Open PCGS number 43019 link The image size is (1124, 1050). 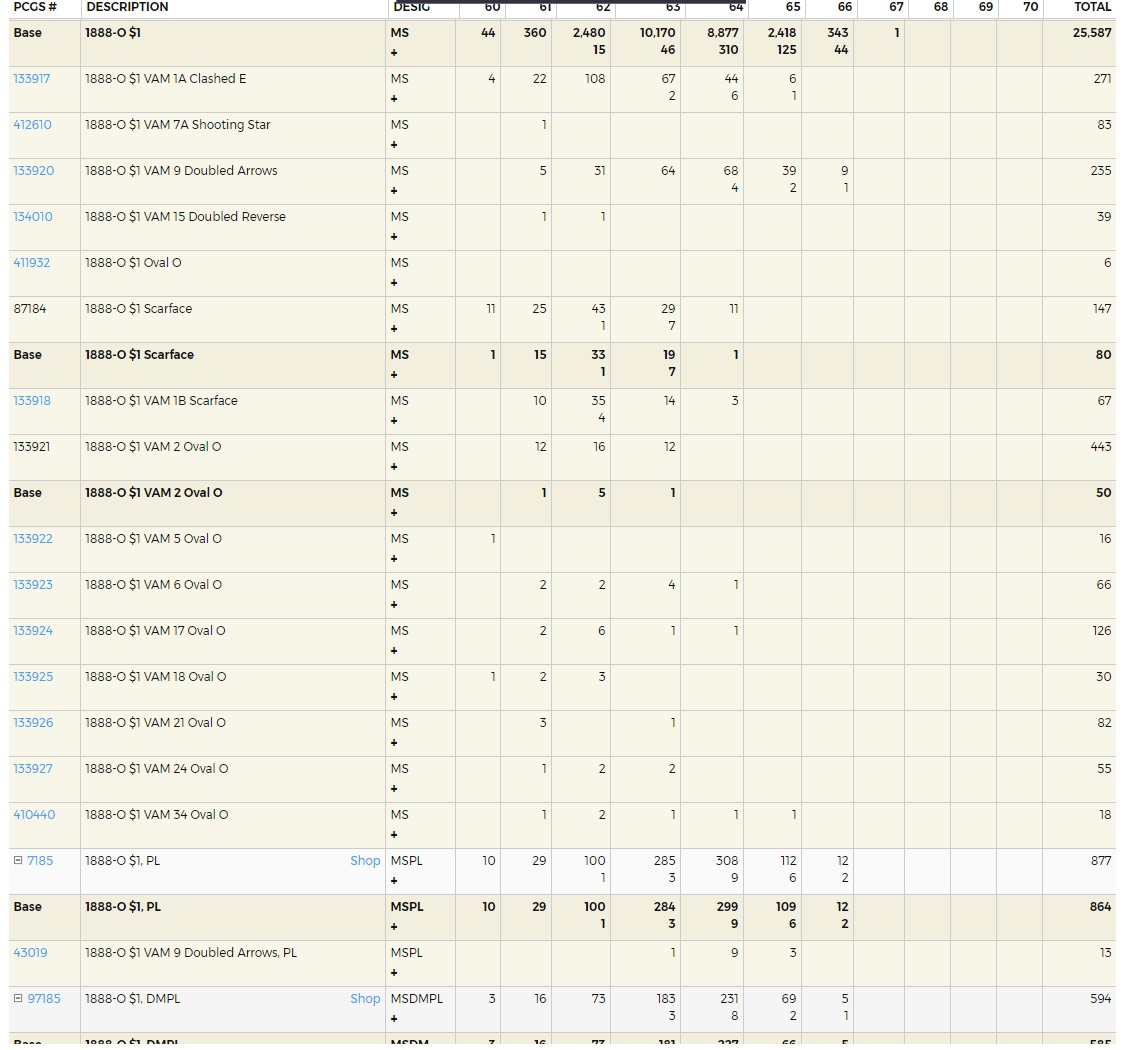pos(30,953)
